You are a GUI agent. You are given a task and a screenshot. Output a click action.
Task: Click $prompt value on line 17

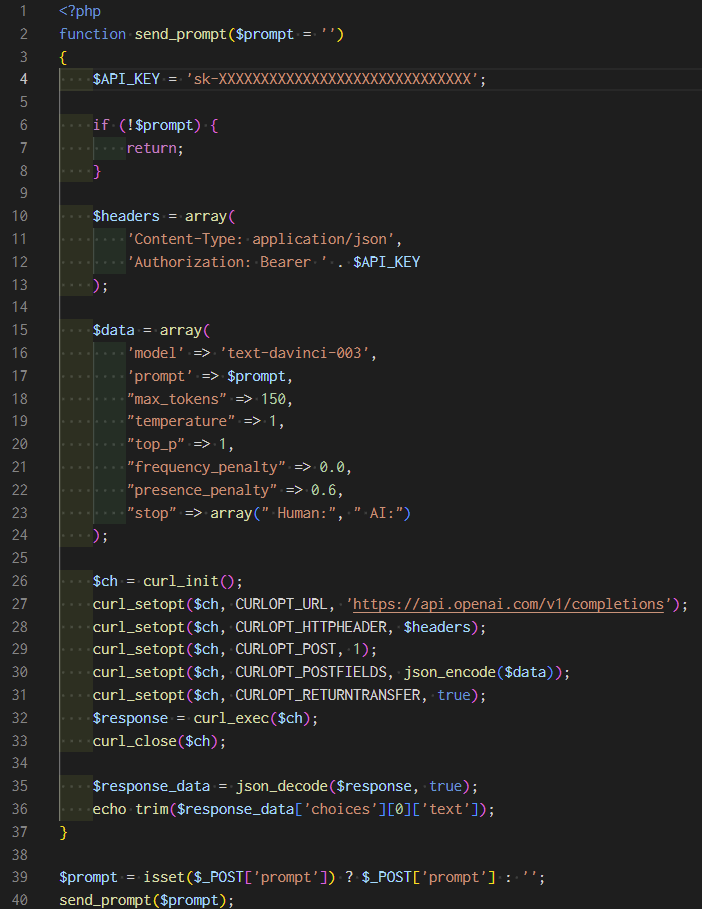(256, 376)
